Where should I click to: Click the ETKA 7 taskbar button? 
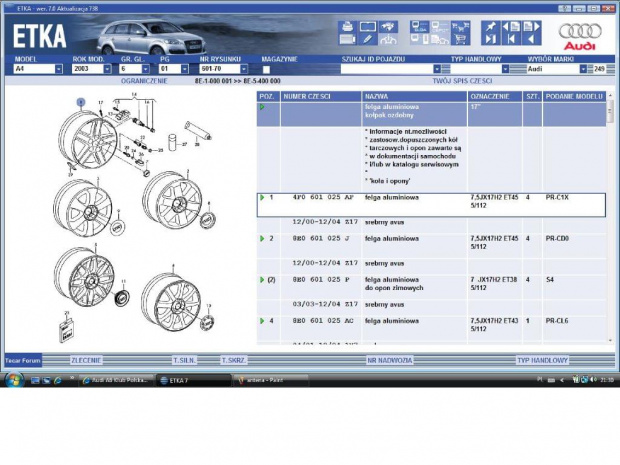point(193,380)
